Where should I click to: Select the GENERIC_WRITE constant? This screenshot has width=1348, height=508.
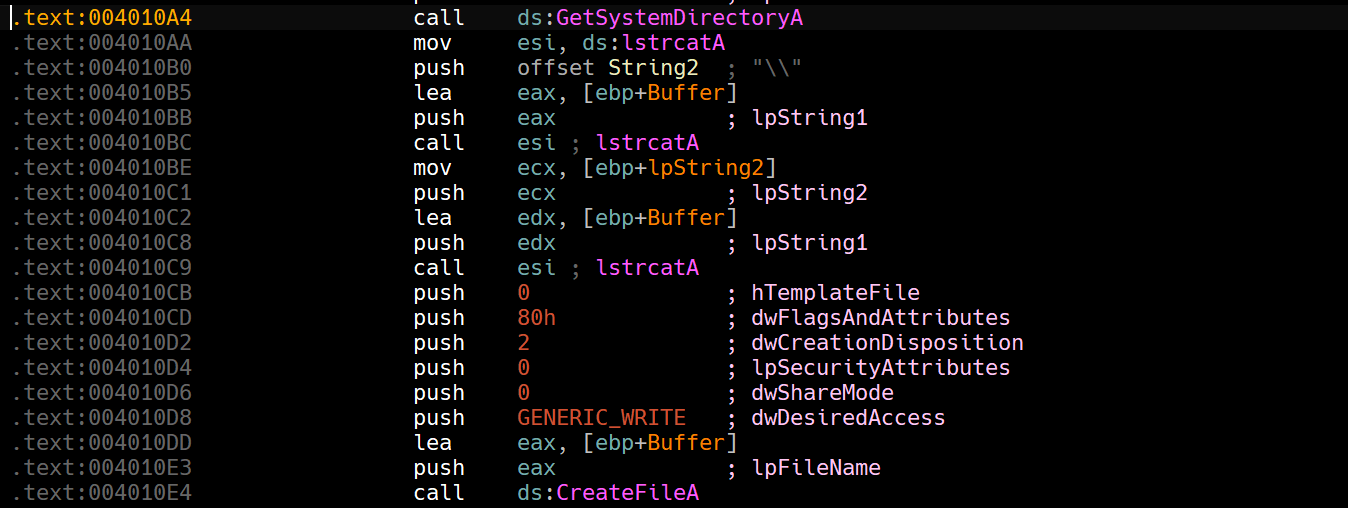tap(601, 418)
